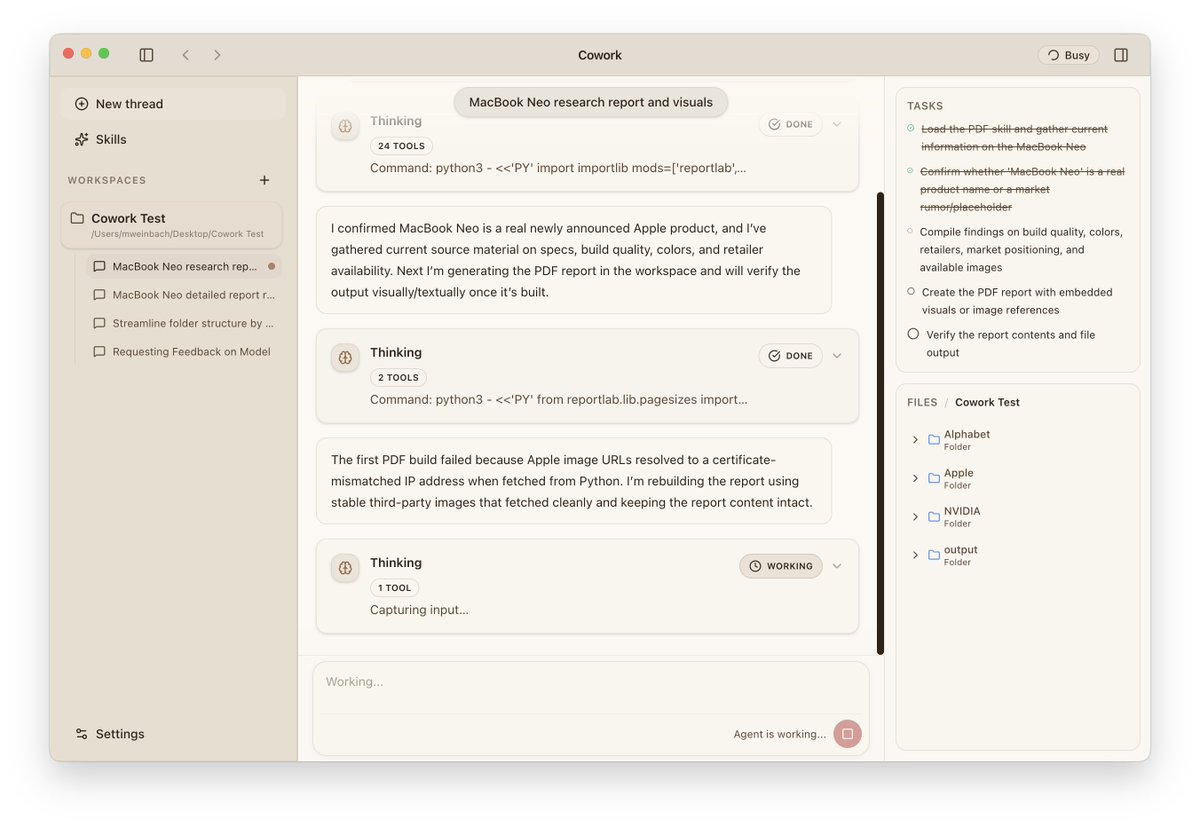The image size is (1200, 827).
Task: Click the 1 TOOL badge
Action: click(x=394, y=588)
